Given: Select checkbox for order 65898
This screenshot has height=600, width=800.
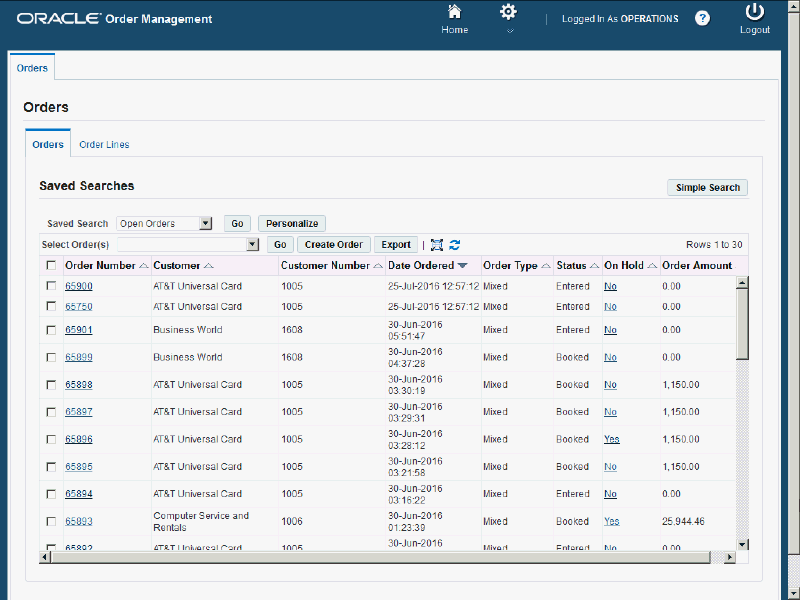Looking at the screenshot, I should 51,385.
